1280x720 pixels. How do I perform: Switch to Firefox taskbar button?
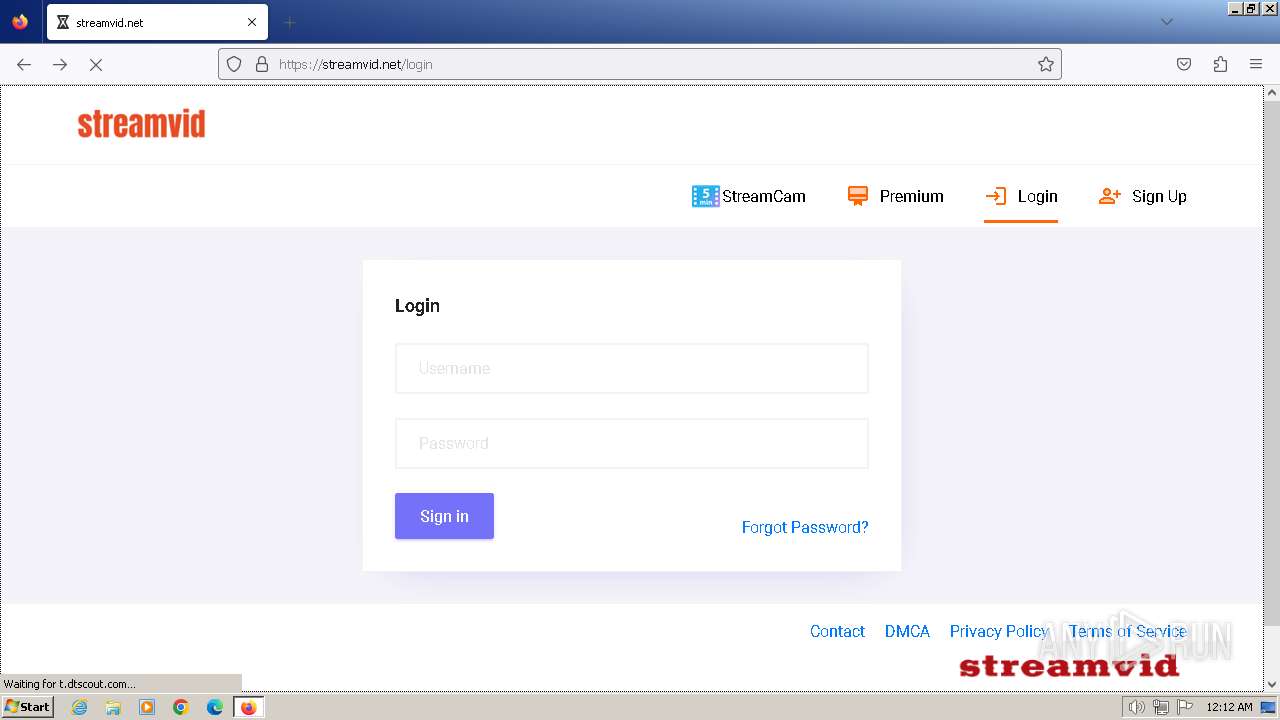249,707
